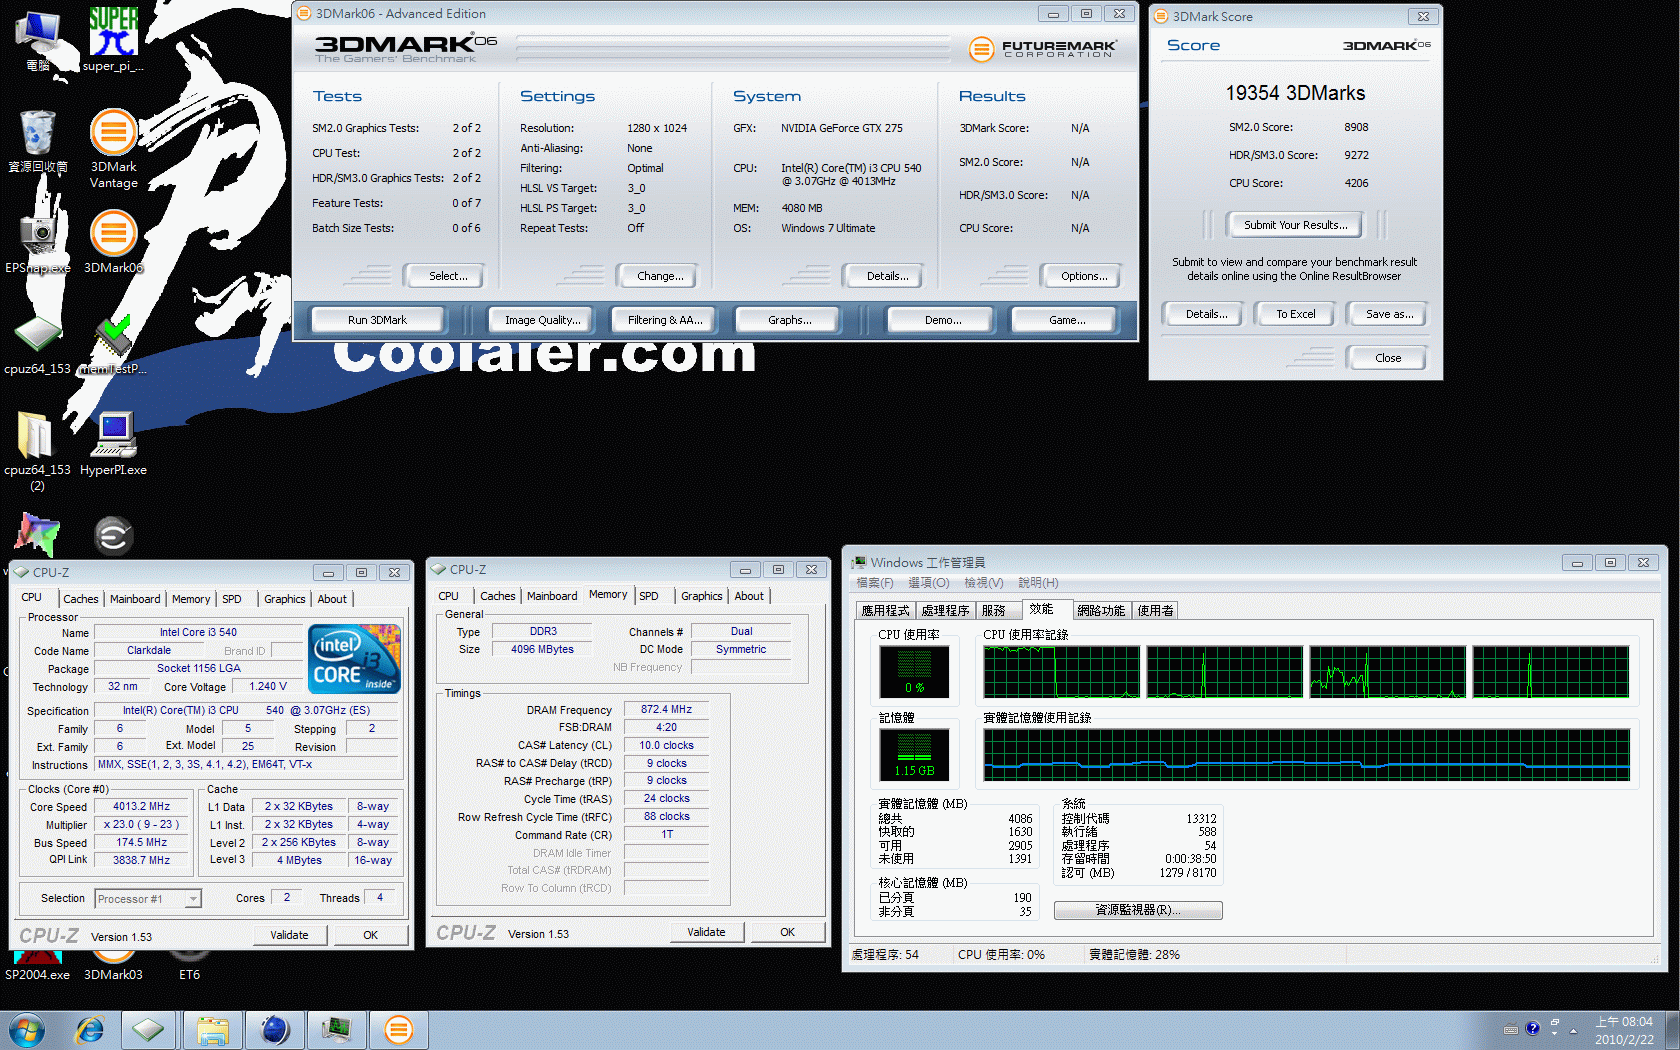Switch to 網路功能 tab in Task Manager
This screenshot has width=1680, height=1050.
[1100, 610]
